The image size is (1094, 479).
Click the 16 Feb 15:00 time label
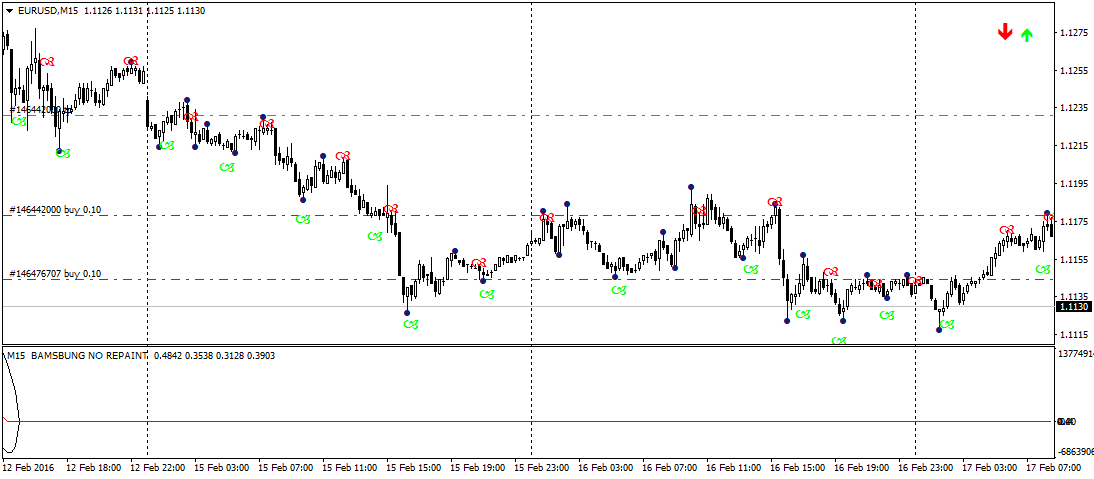(797, 468)
